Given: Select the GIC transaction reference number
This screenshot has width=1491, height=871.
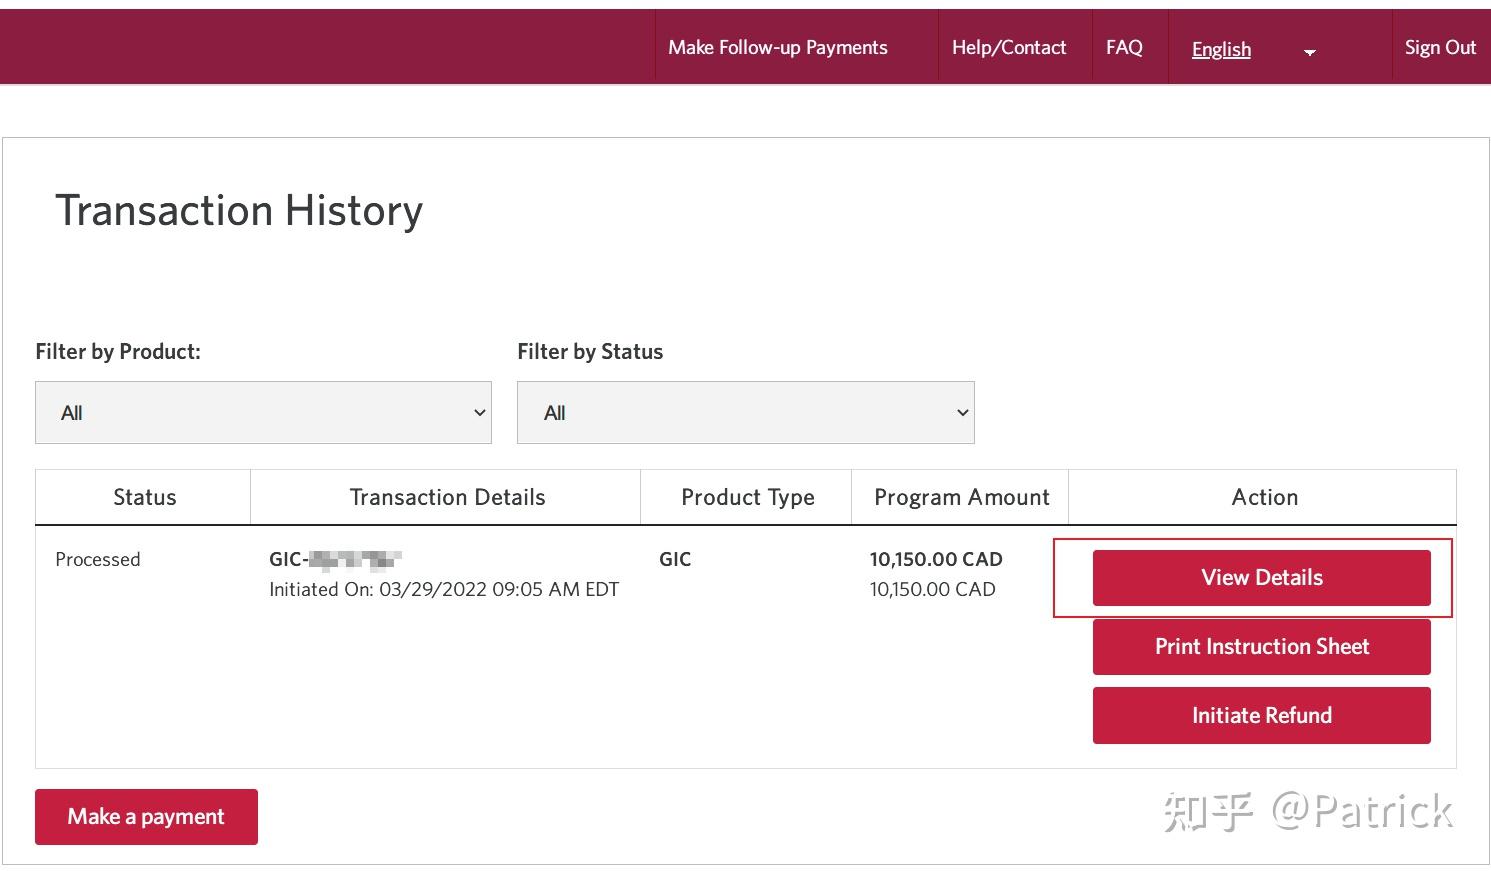Looking at the screenshot, I should click(x=335, y=560).
